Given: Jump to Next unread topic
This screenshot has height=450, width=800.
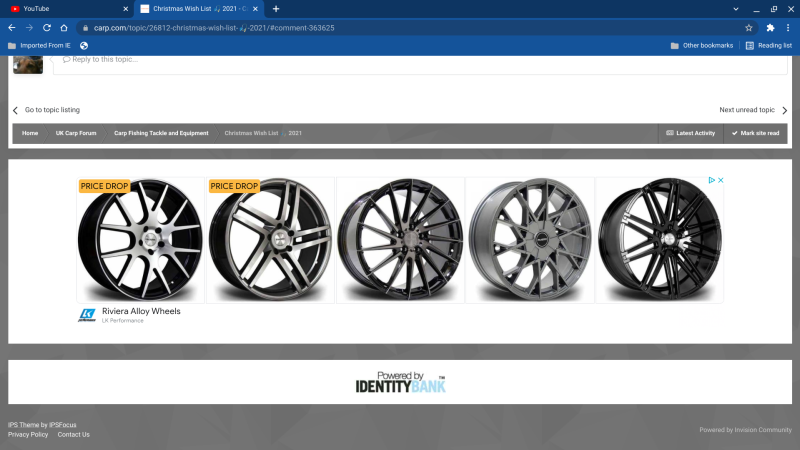Looking at the screenshot, I should (x=747, y=110).
